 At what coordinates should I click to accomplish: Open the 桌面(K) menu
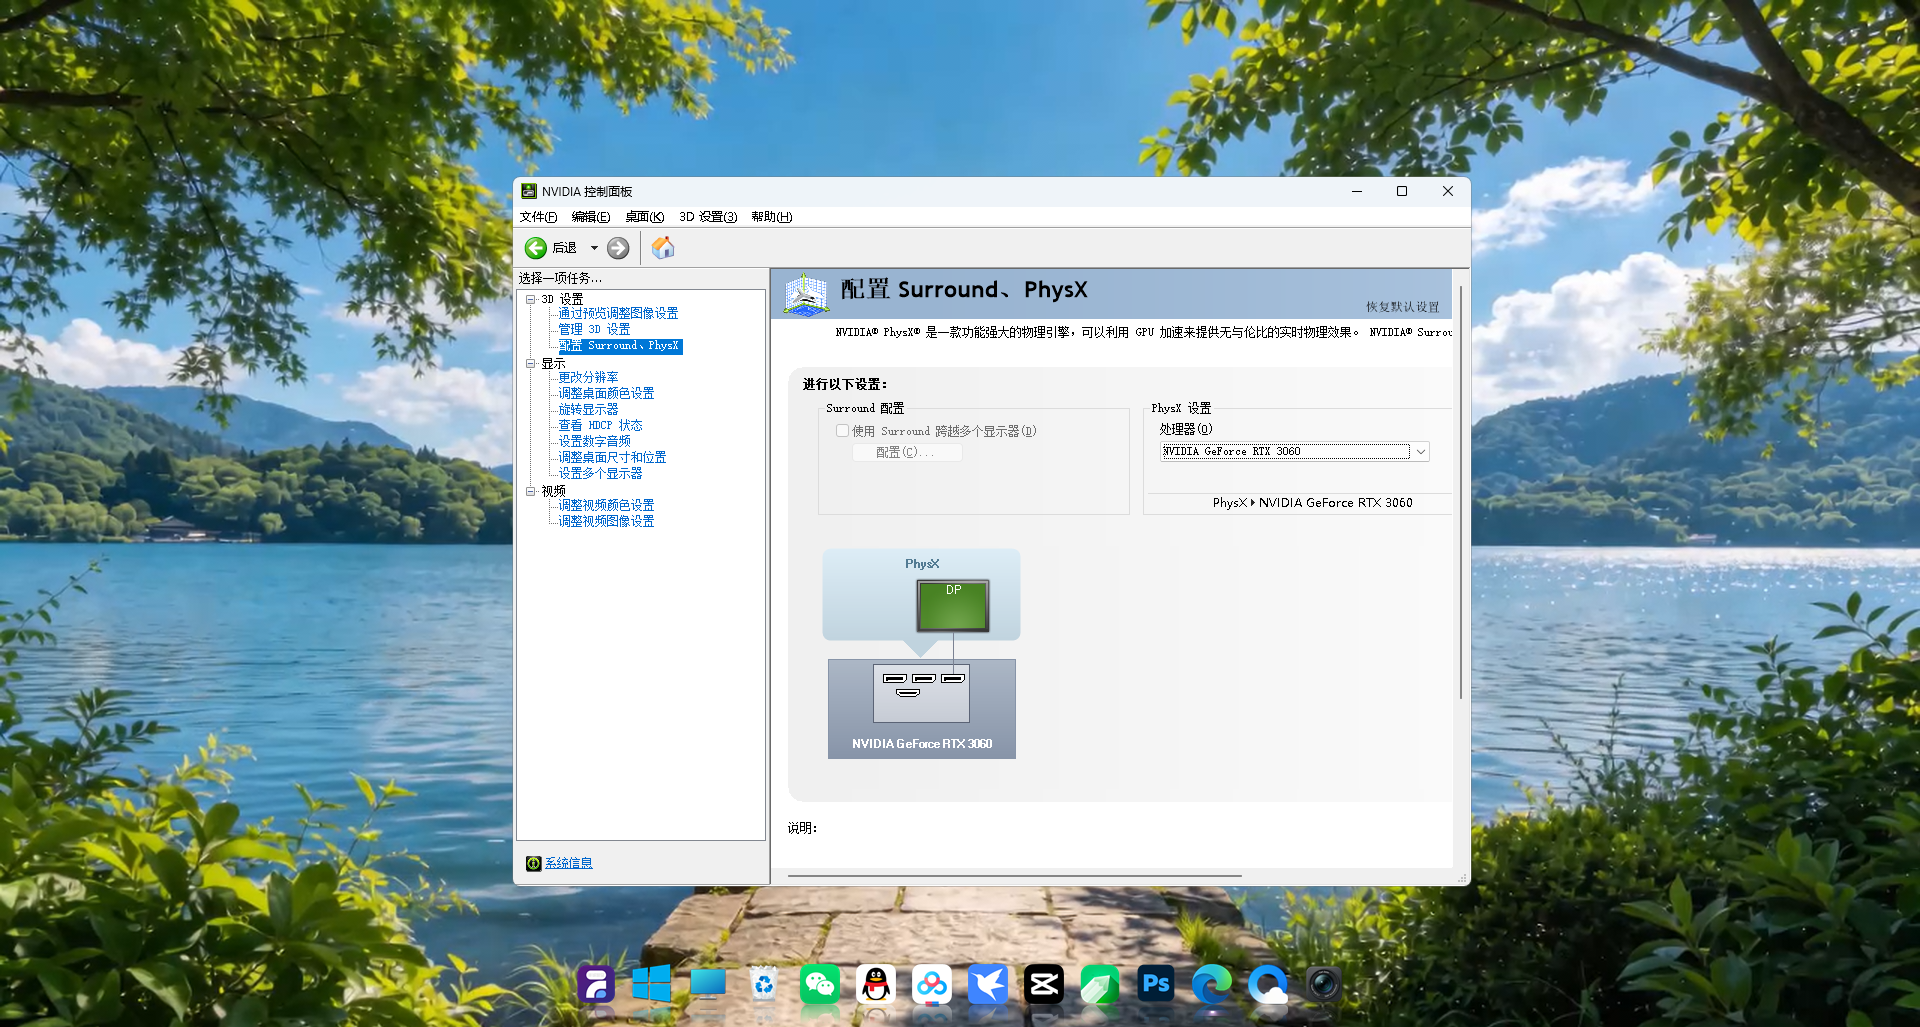pyautogui.click(x=644, y=217)
